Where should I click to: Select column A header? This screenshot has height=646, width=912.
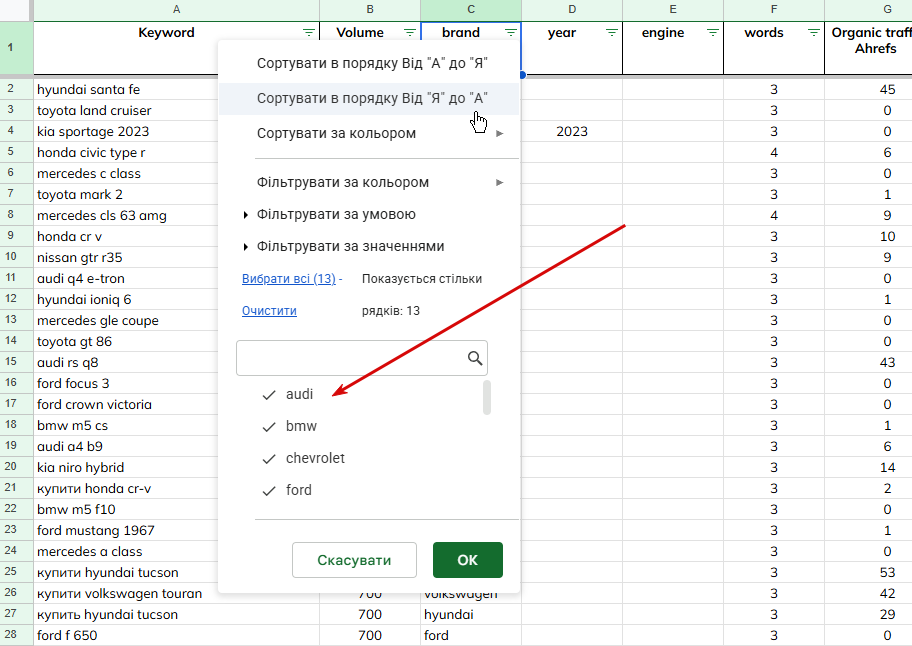(x=176, y=9)
